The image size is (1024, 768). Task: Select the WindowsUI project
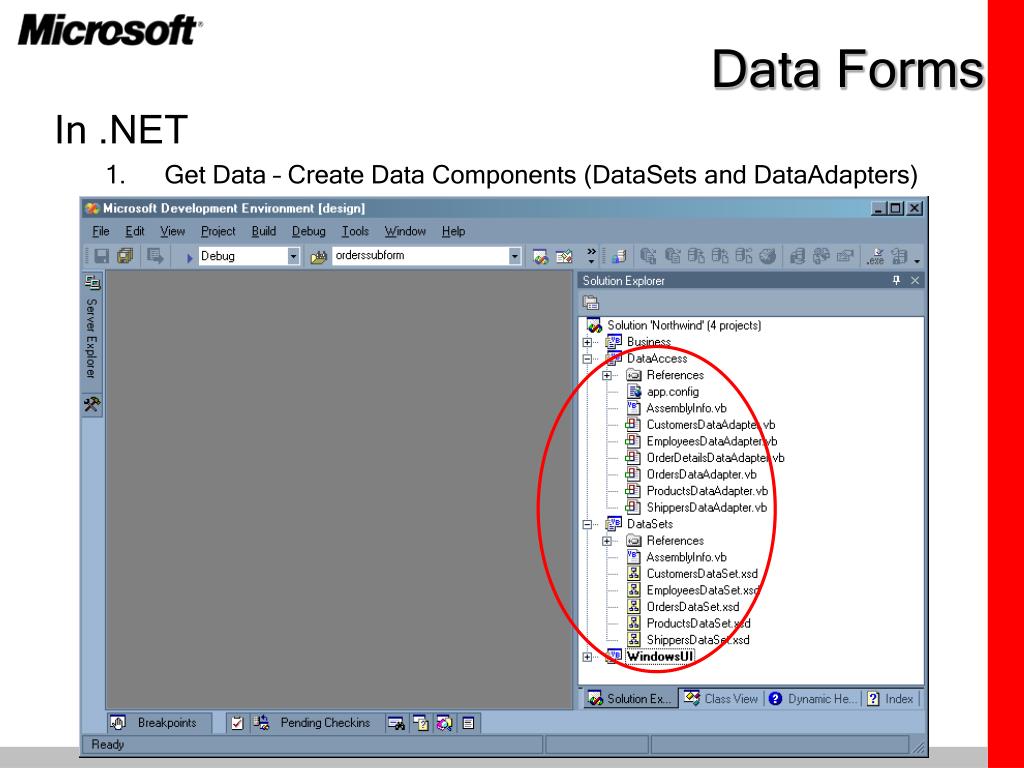pyautogui.click(x=660, y=657)
